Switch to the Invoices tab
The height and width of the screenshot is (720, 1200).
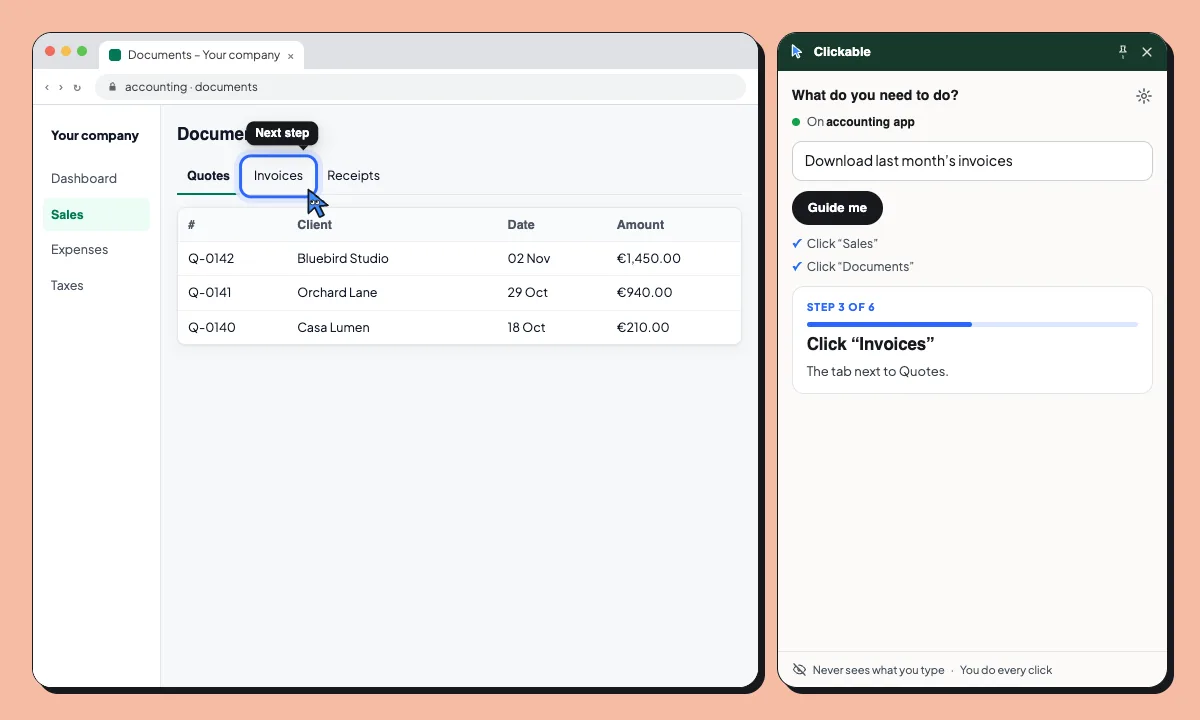[278, 175]
